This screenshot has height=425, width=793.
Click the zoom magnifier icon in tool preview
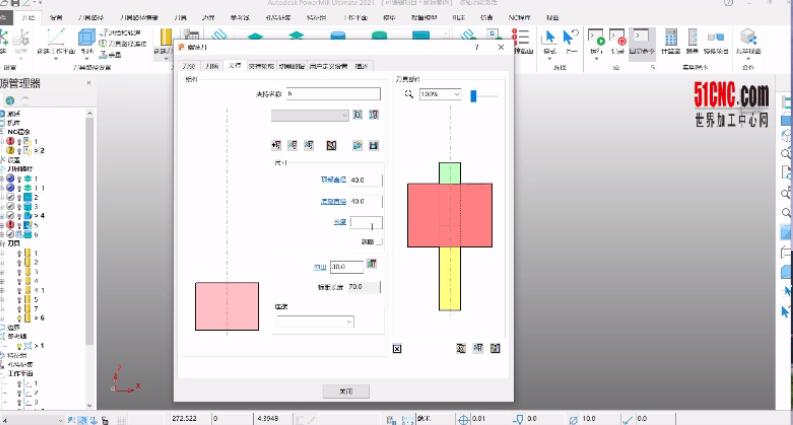click(408, 94)
